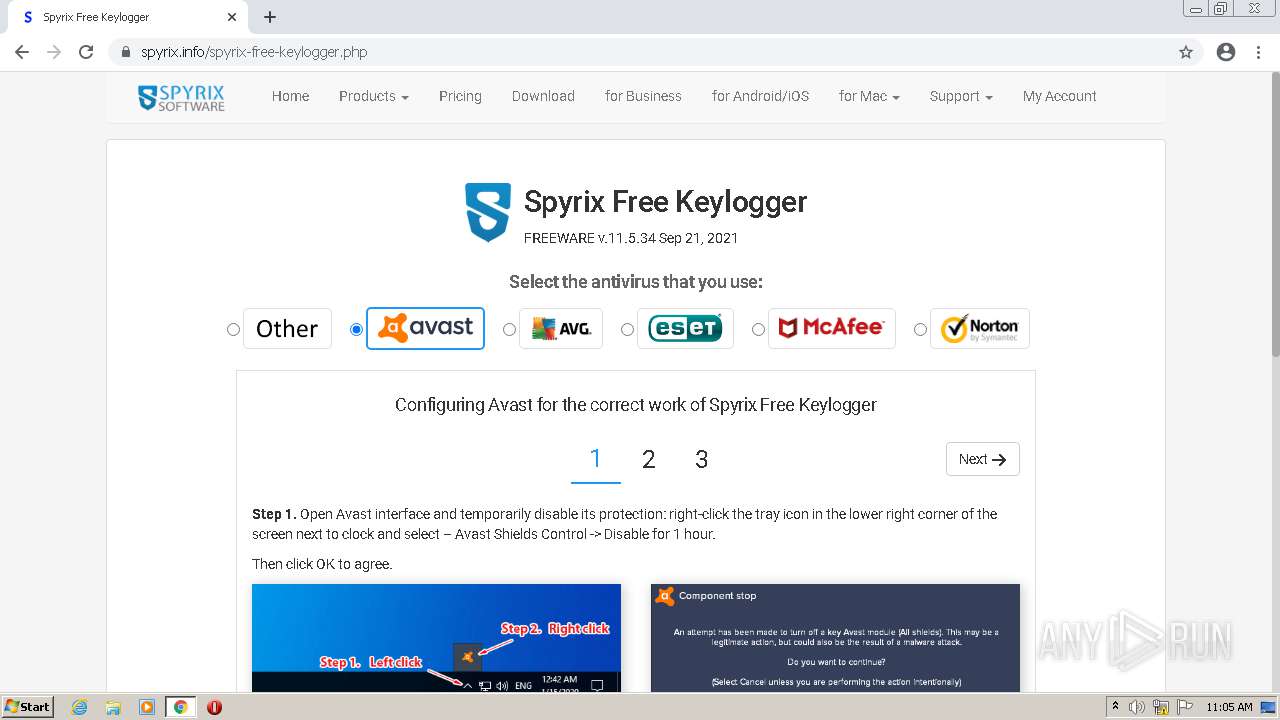Viewport: 1280px width, 720px height.
Task: Select the ESET radio button
Action: pos(627,329)
